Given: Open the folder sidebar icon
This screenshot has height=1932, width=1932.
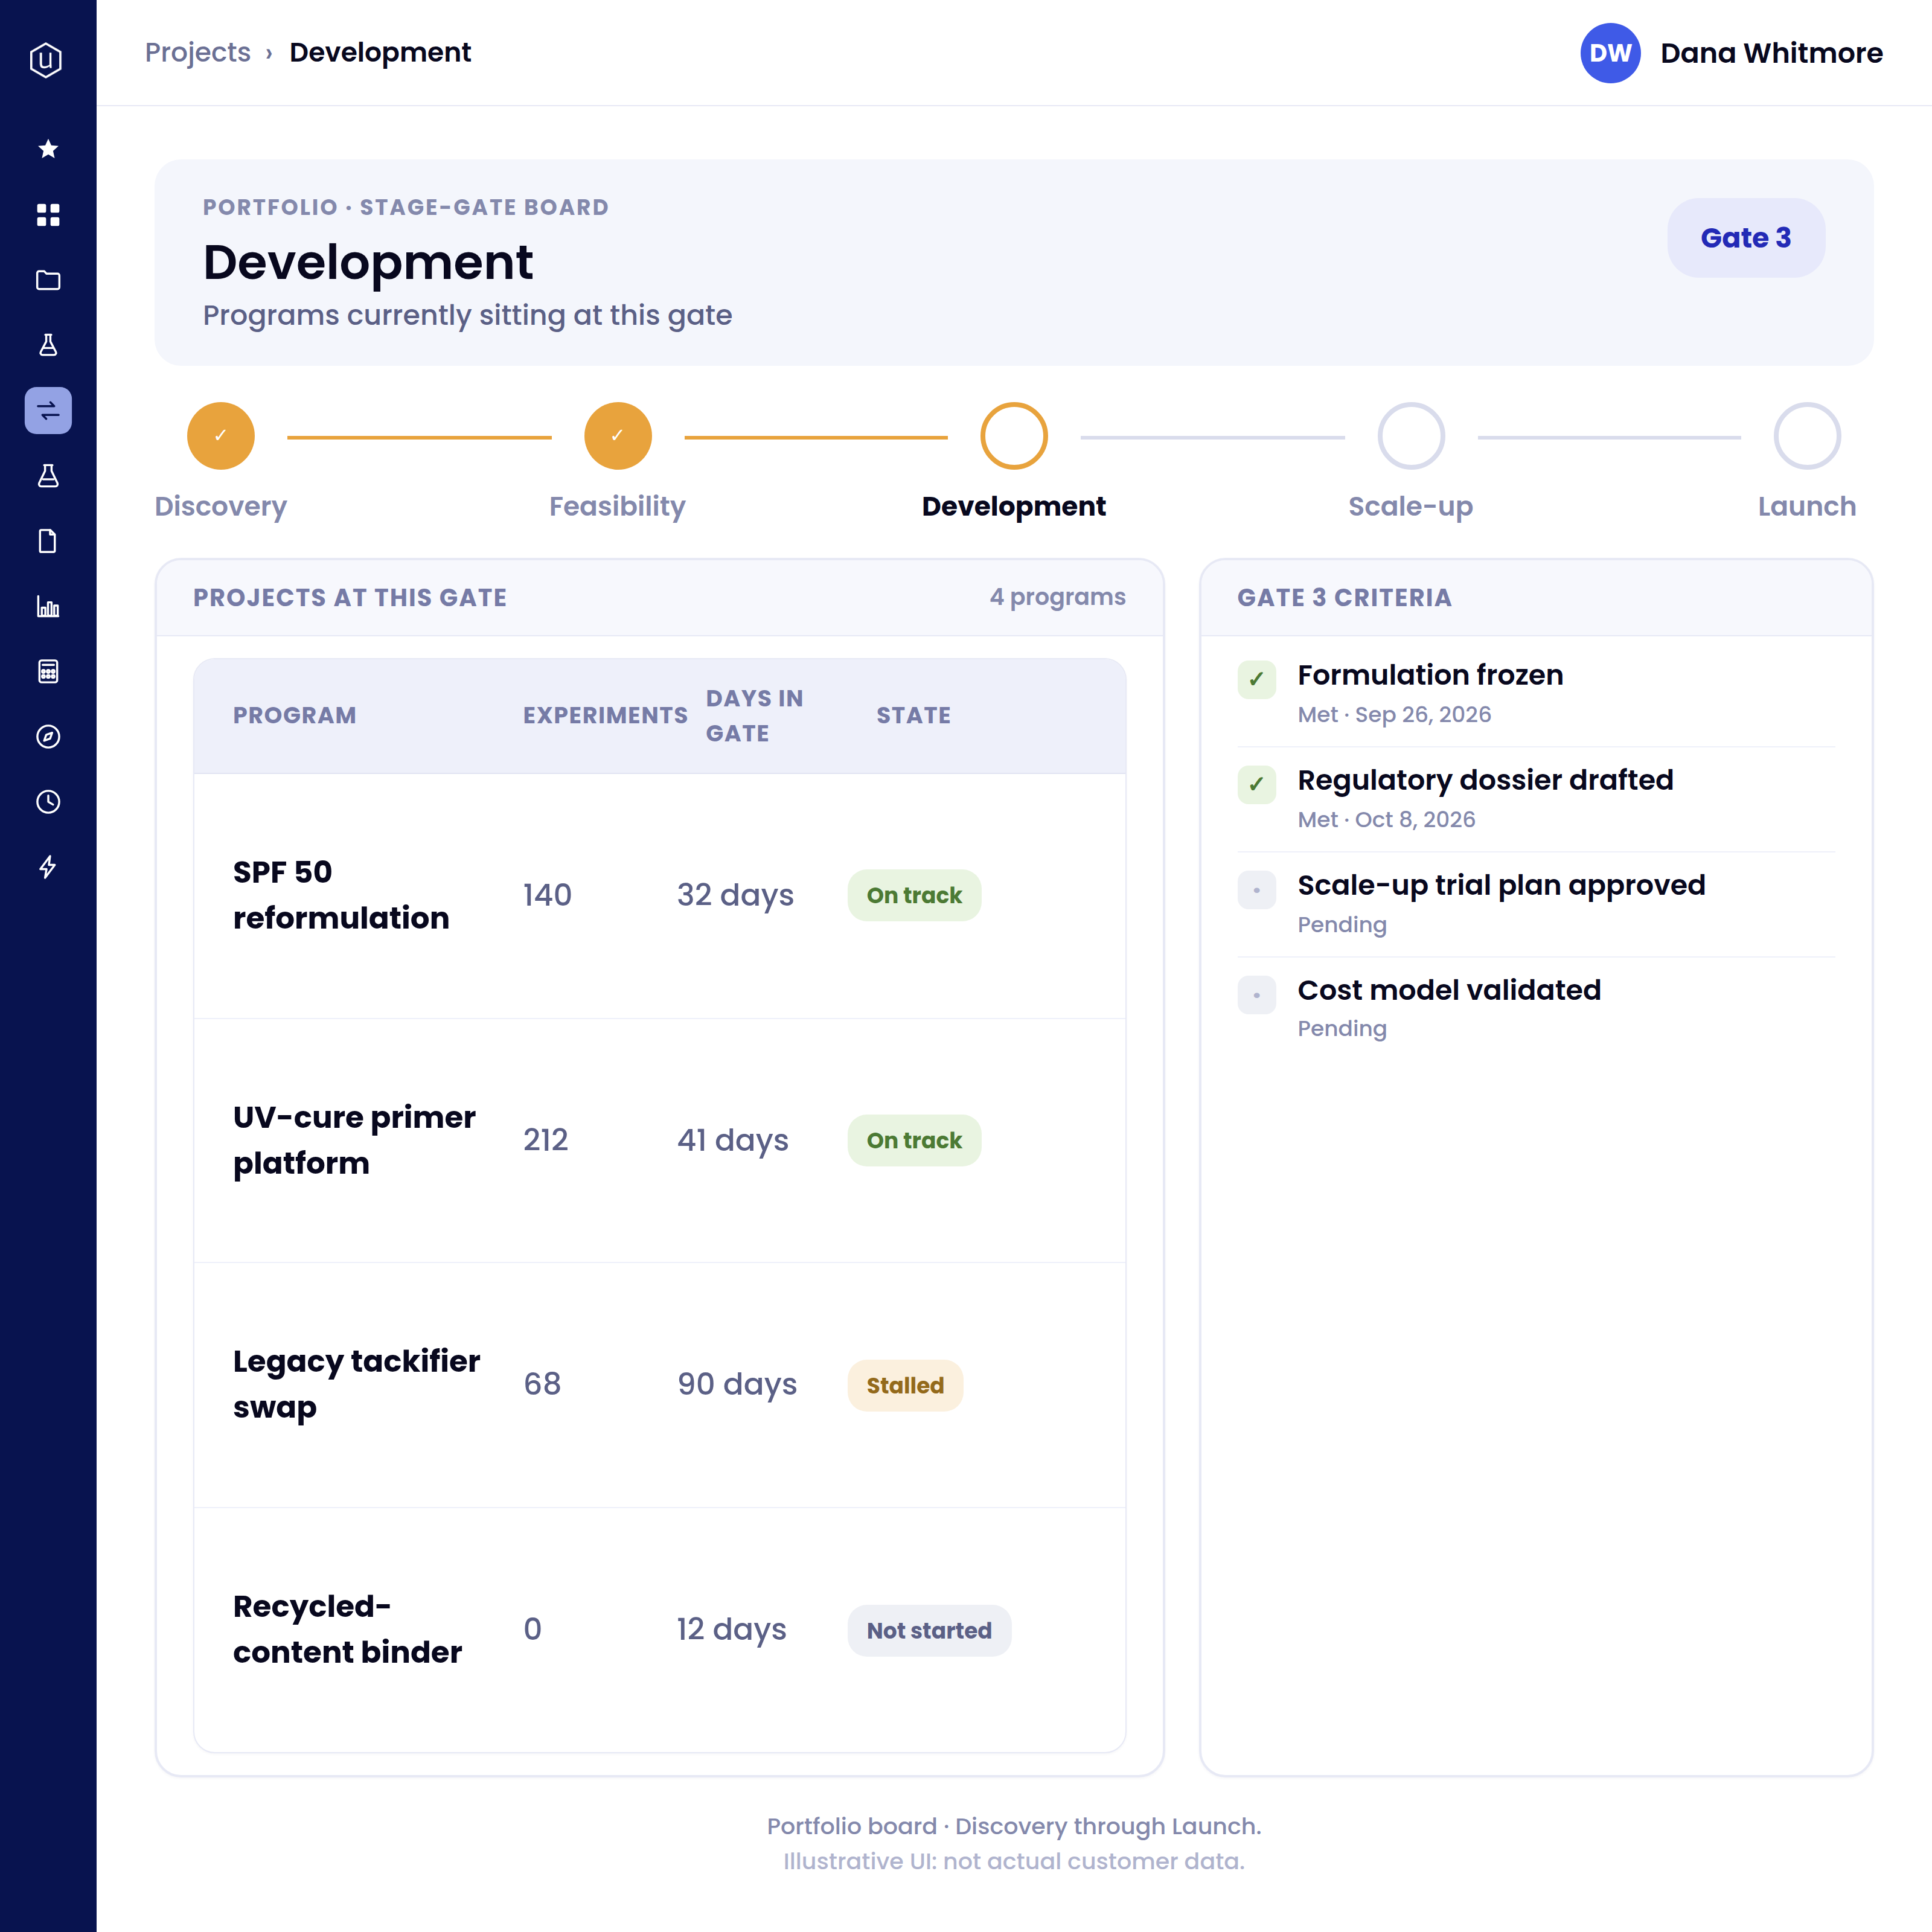Looking at the screenshot, I should [48, 280].
